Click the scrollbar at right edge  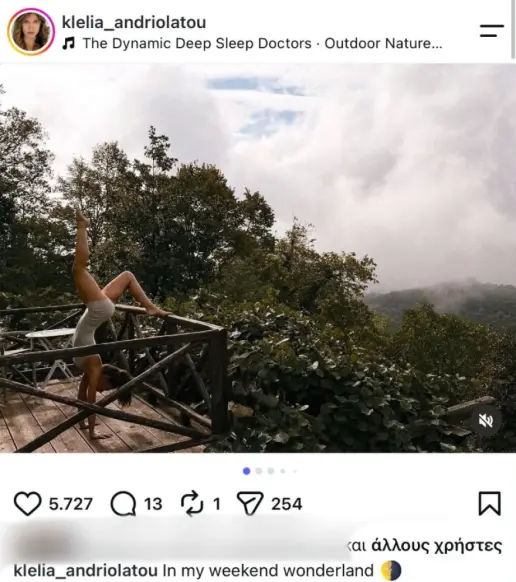coord(513,30)
